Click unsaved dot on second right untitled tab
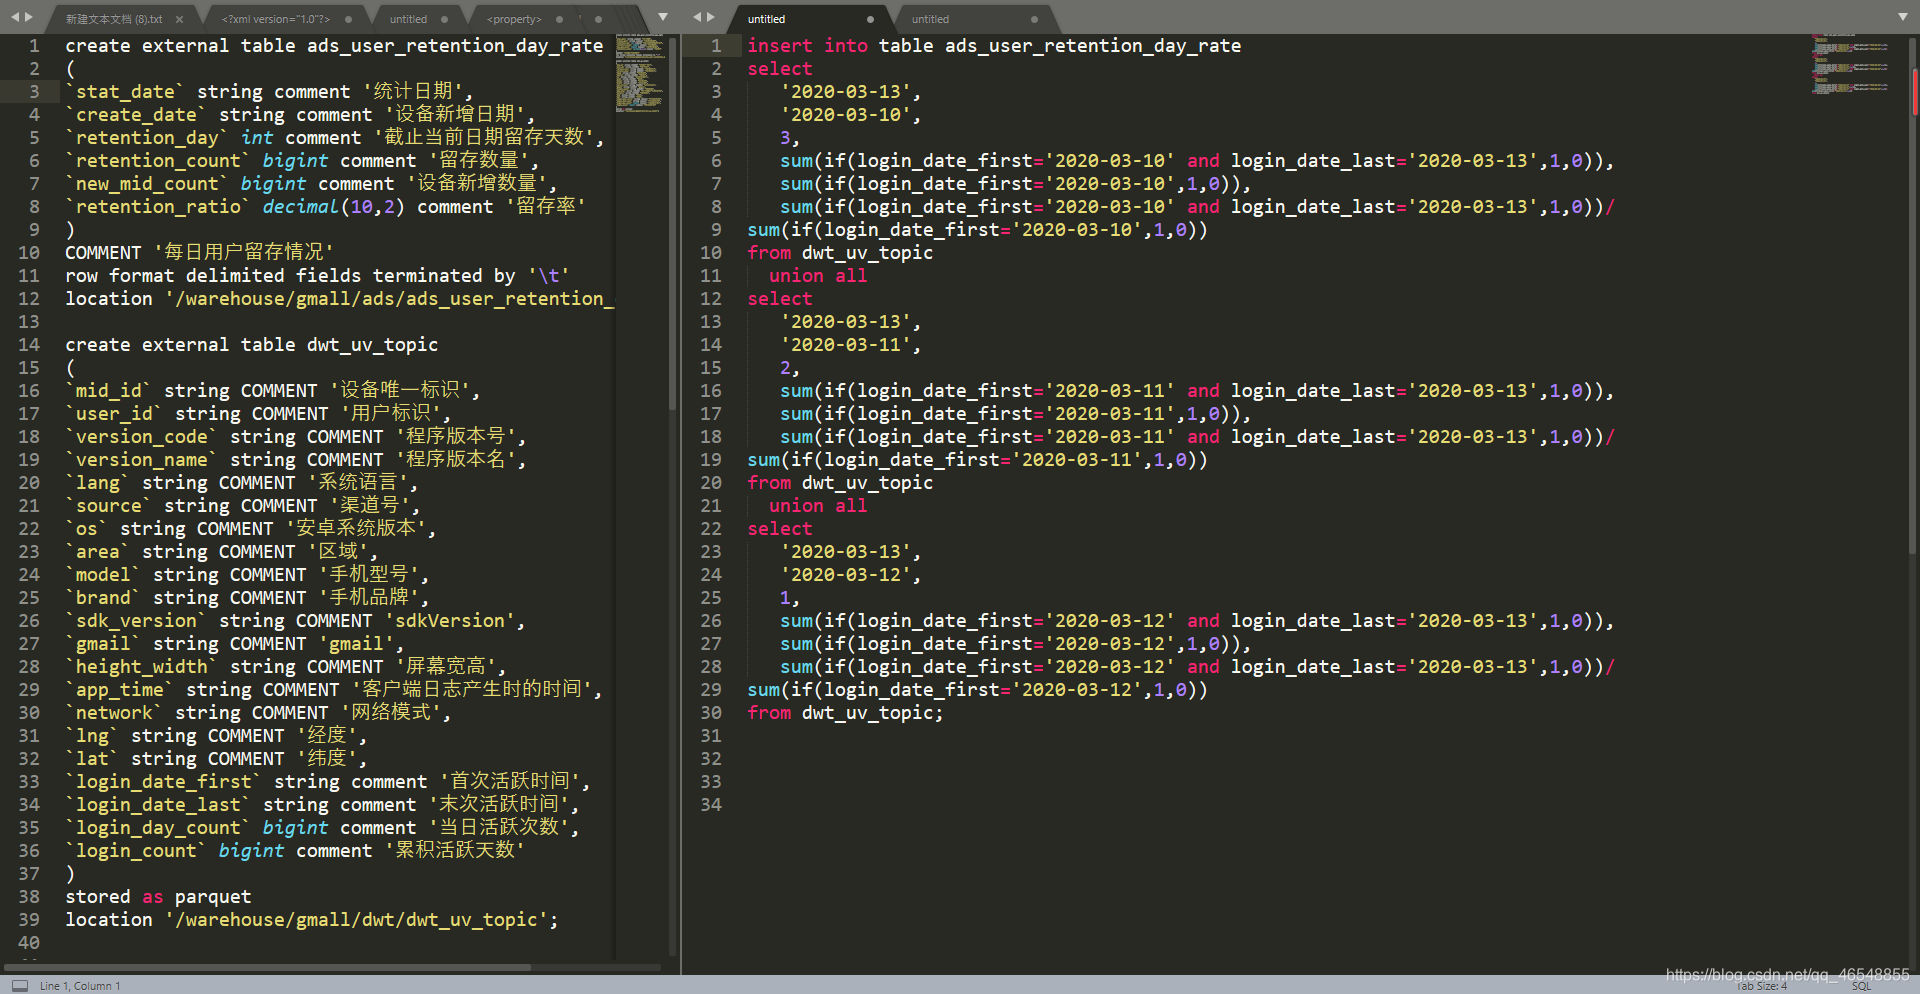 pyautogui.click(x=1034, y=19)
